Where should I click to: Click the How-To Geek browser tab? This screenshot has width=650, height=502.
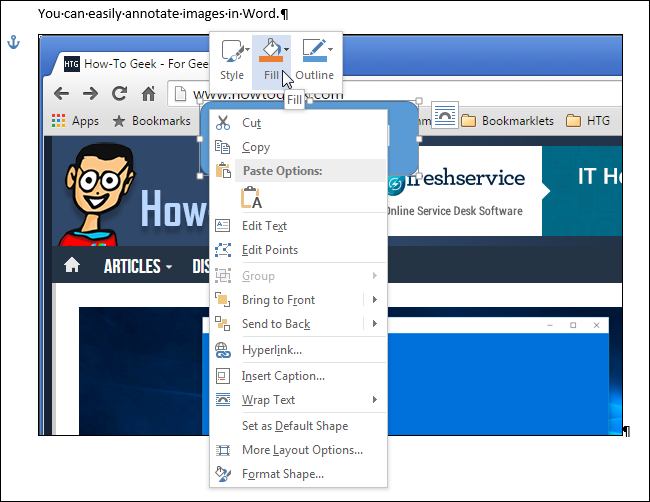[x=135, y=64]
